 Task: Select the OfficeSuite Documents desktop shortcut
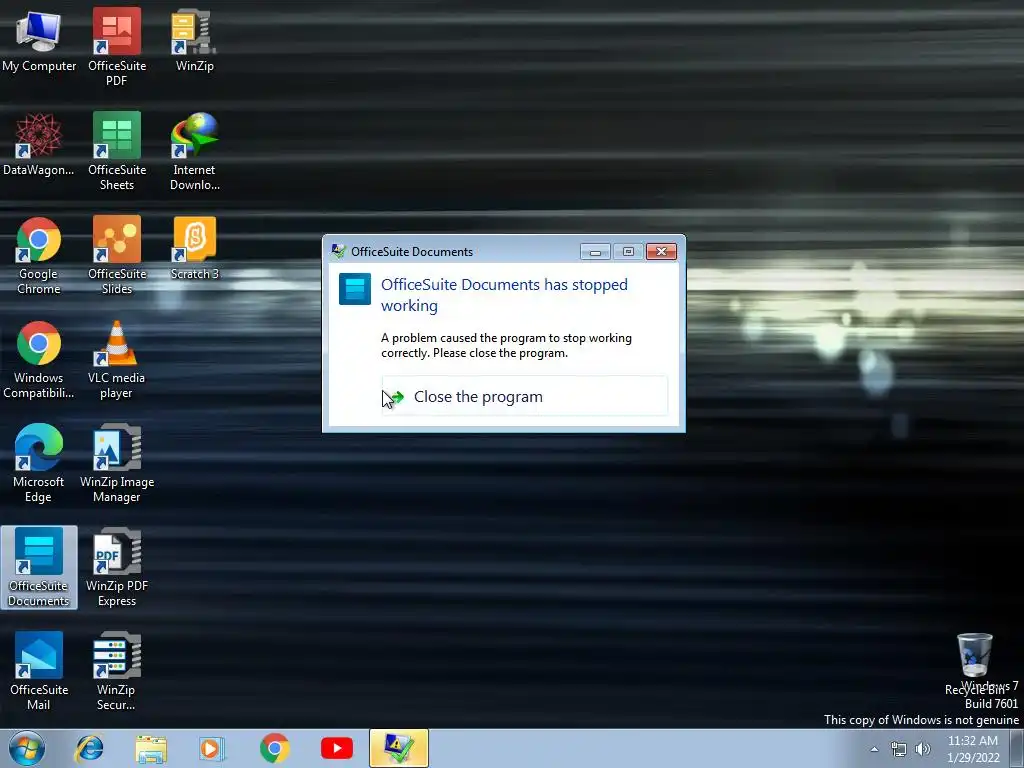tap(39, 567)
